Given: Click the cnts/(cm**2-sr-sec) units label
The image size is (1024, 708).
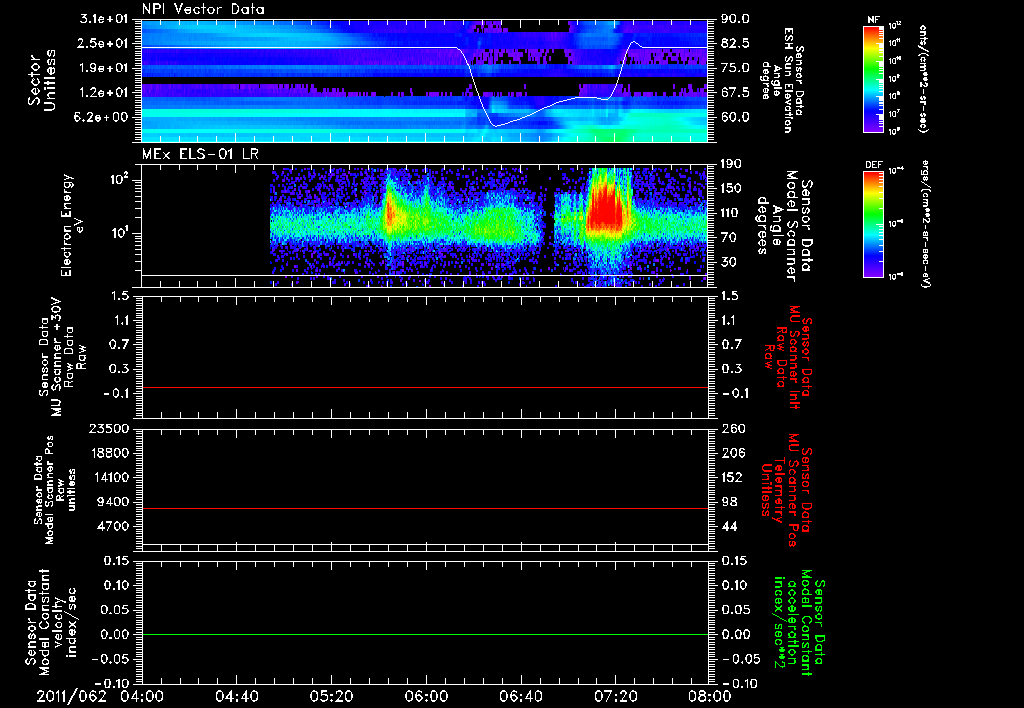Looking at the screenshot, I should [x=923, y=78].
